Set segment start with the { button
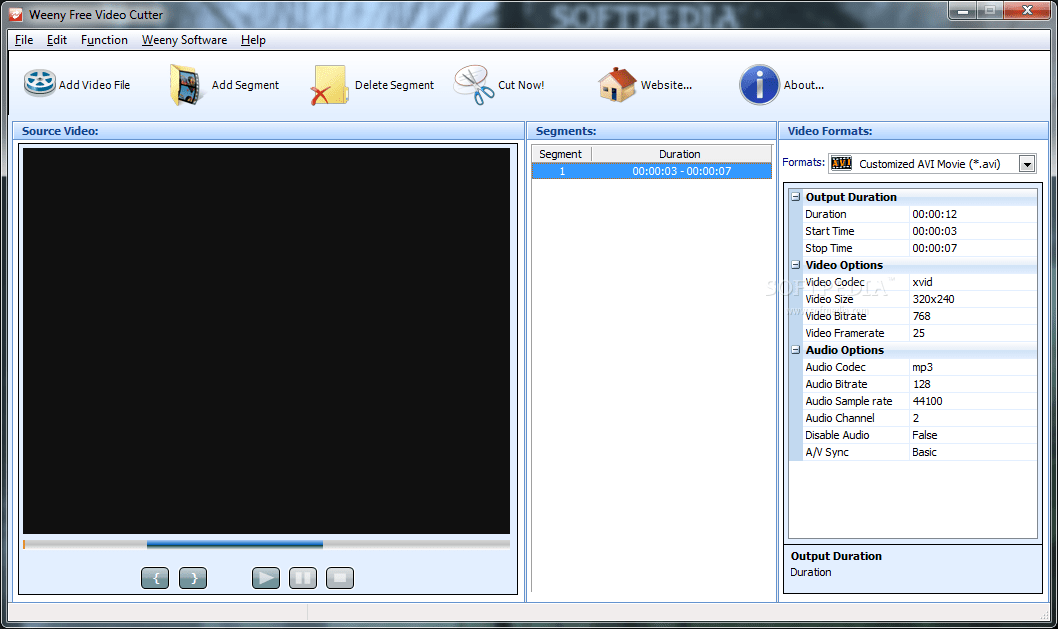This screenshot has height=629, width=1058. 155,578
